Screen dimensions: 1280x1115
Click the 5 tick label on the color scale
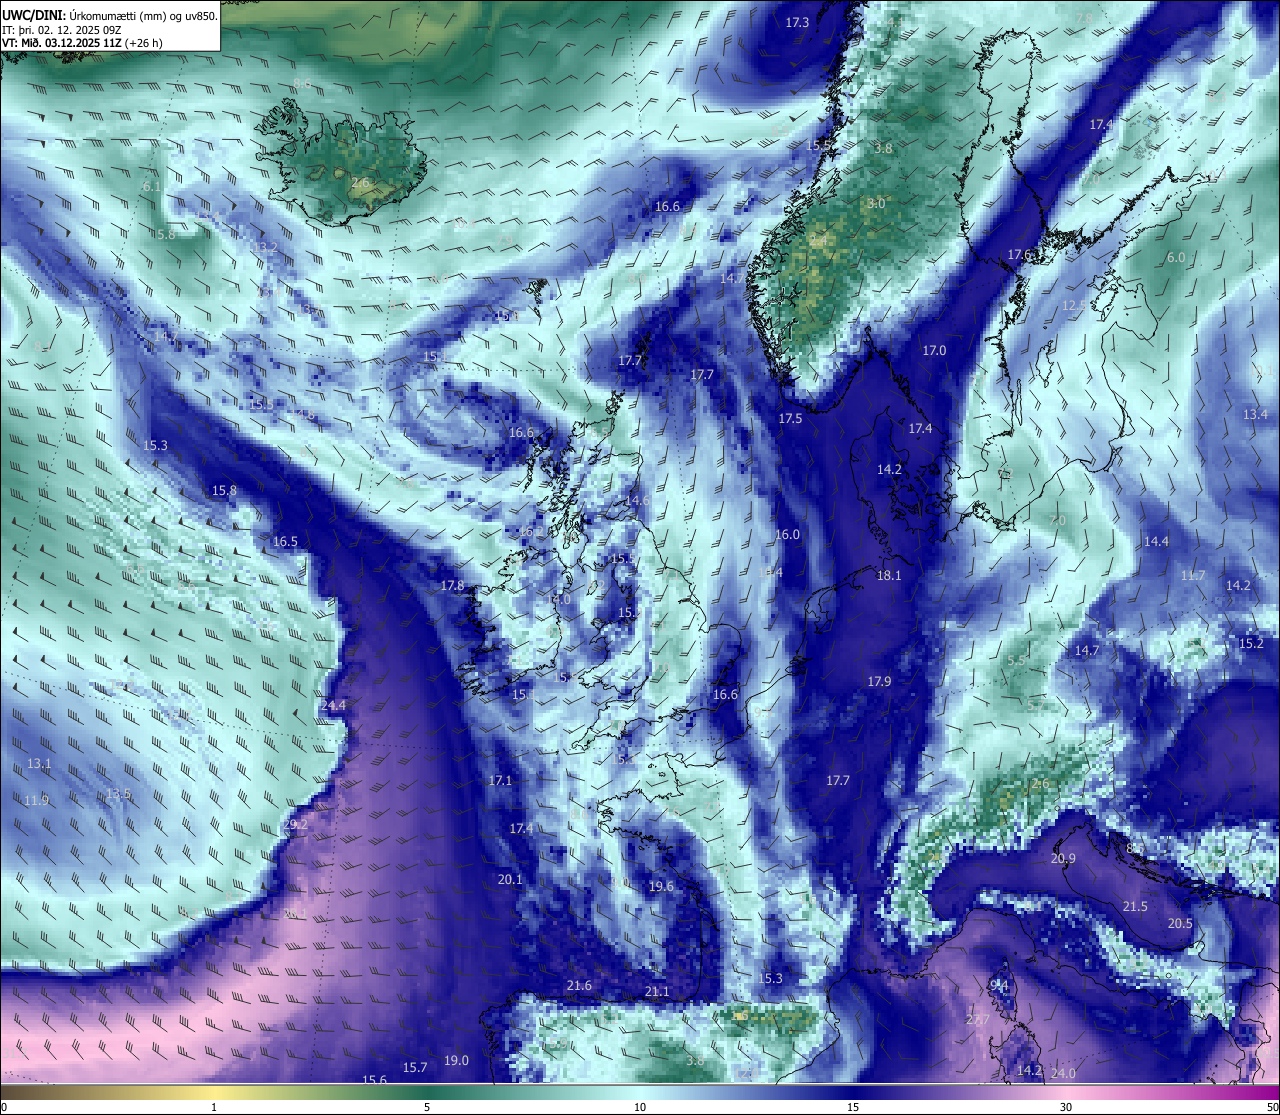tap(427, 1107)
